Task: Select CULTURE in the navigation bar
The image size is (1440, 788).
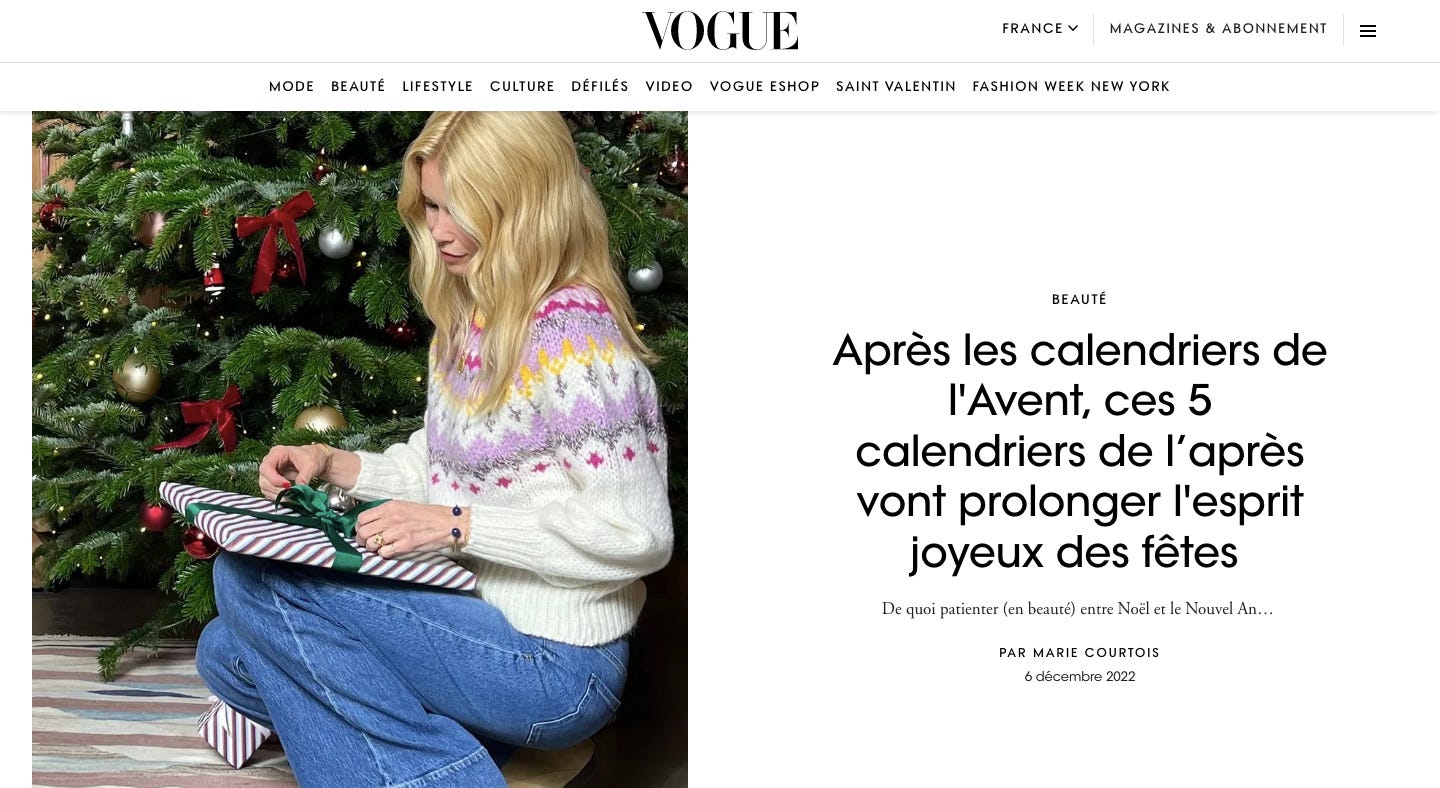Action: [522, 87]
